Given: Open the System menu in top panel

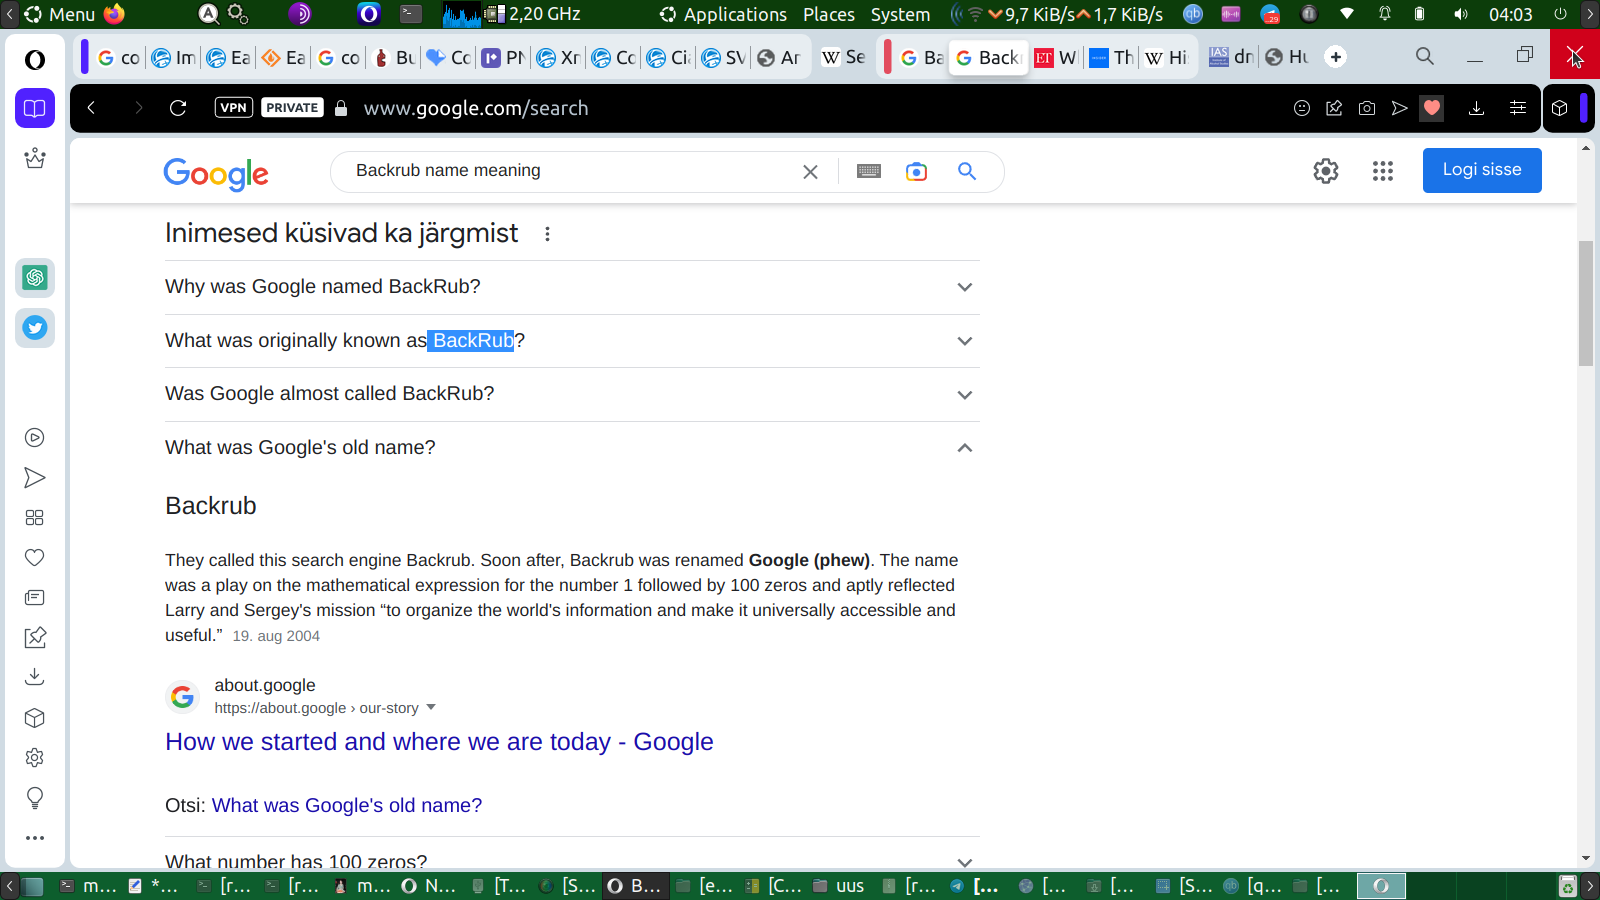Looking at the screenshot, I should (x=900, y=14).
